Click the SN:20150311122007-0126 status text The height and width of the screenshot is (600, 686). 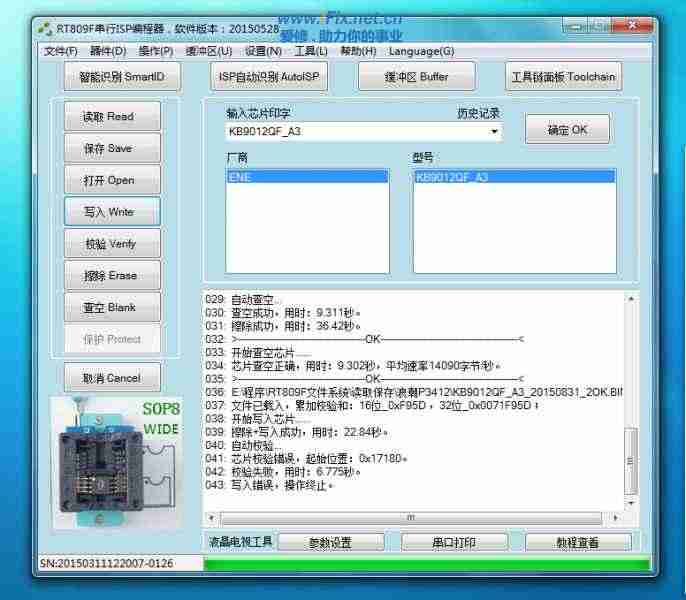[x=107, y=563]
